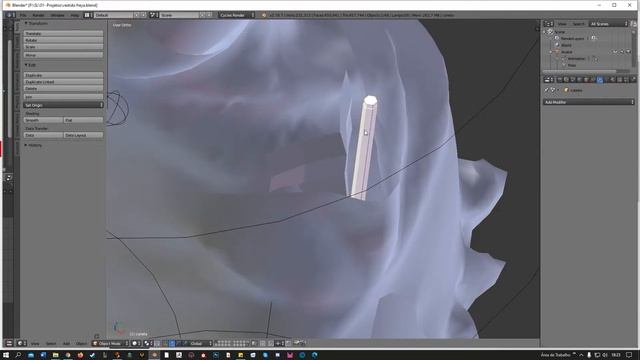Open the Window menu
Image resolution: width=640 pixels, height=360 pixels.
[58, 15]
